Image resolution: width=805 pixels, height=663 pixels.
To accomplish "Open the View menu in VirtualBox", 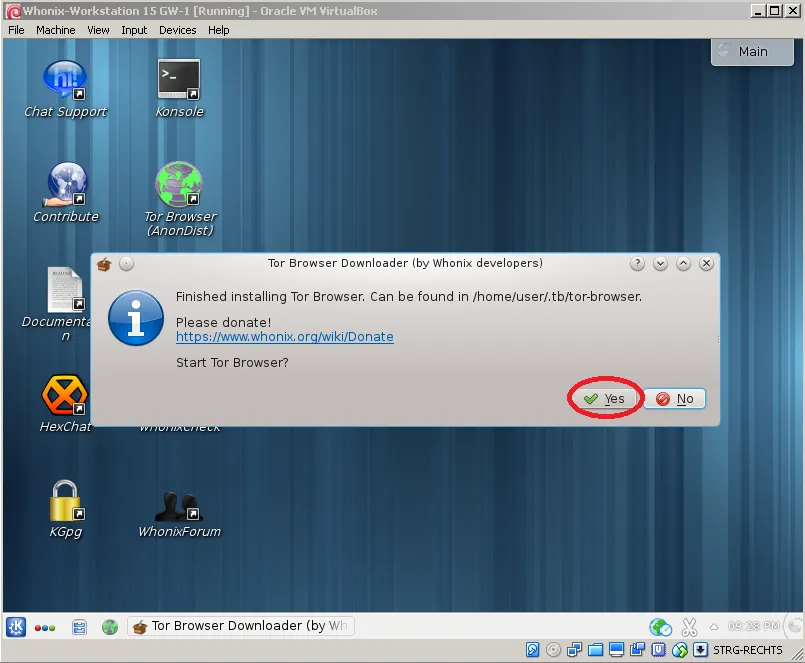I will (x=98, y=30).
